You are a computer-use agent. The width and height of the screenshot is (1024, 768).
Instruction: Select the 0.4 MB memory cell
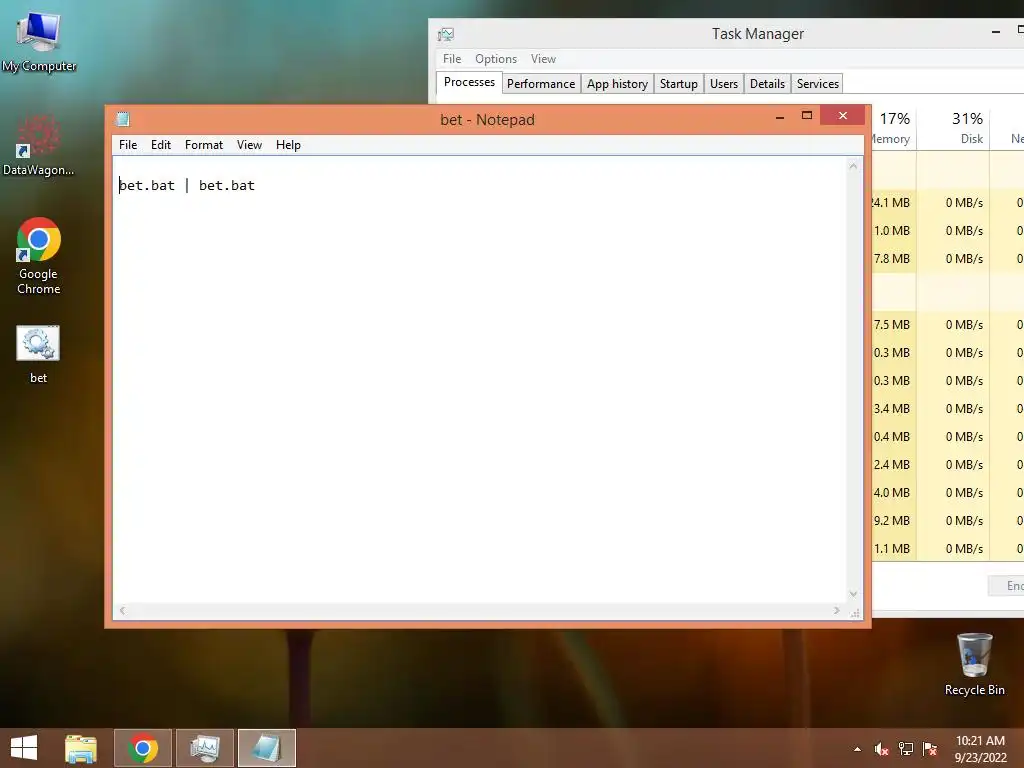[893, 437]
